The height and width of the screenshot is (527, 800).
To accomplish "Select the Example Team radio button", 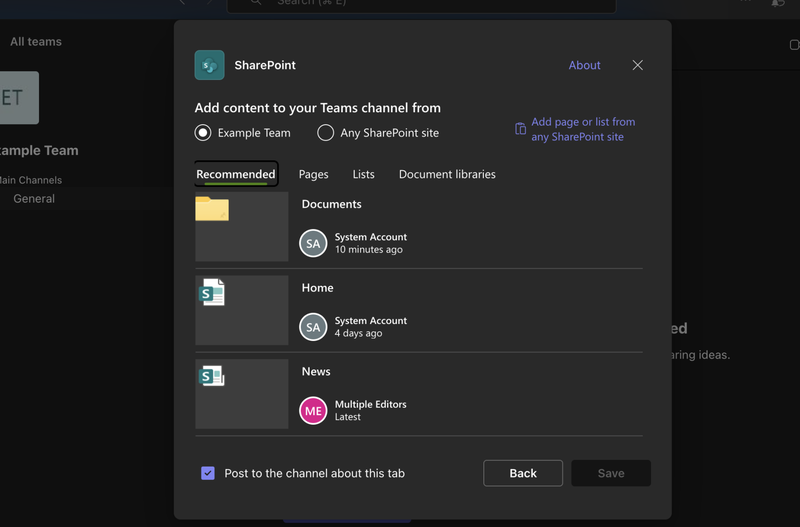I will 203,132.
